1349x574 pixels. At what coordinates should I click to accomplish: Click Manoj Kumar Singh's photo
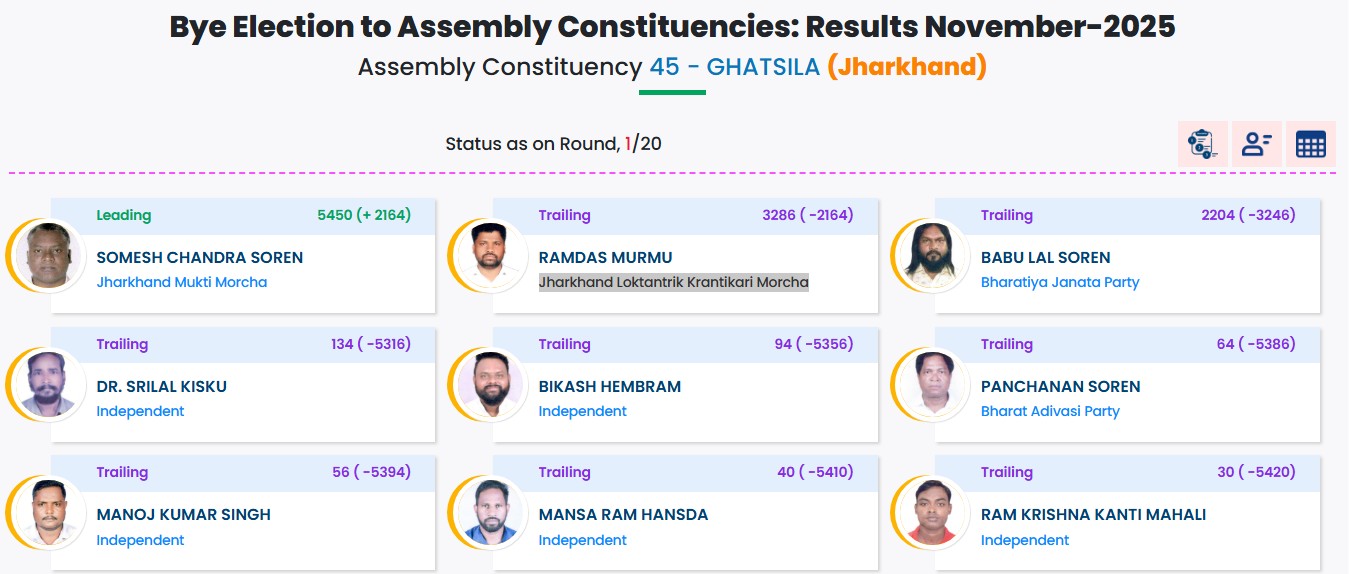coord(48,513)
